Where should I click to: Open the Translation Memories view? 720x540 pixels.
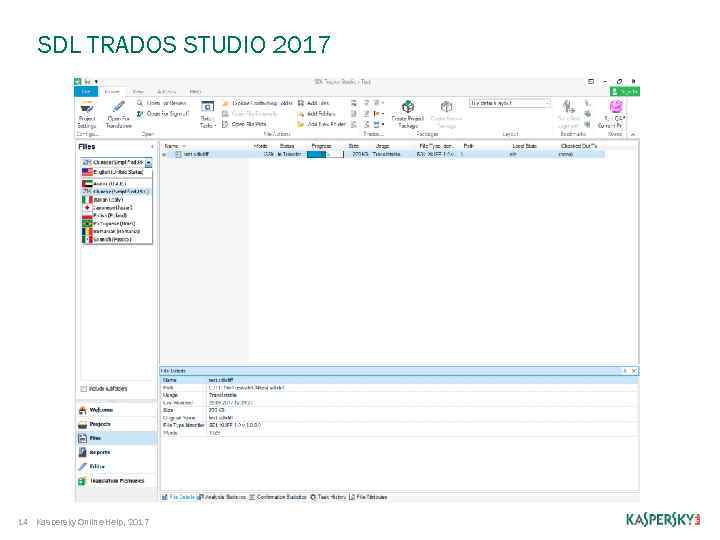tap(117, 481)
